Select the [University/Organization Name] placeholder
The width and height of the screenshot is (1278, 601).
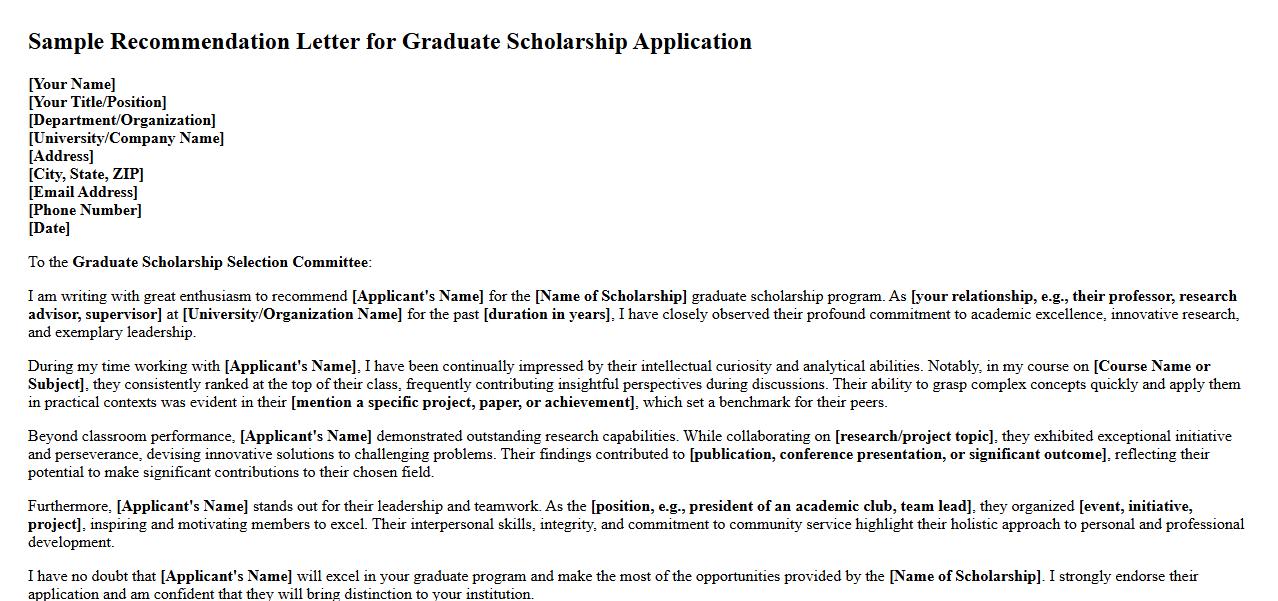pyautogui.click(x=292, y=314)
